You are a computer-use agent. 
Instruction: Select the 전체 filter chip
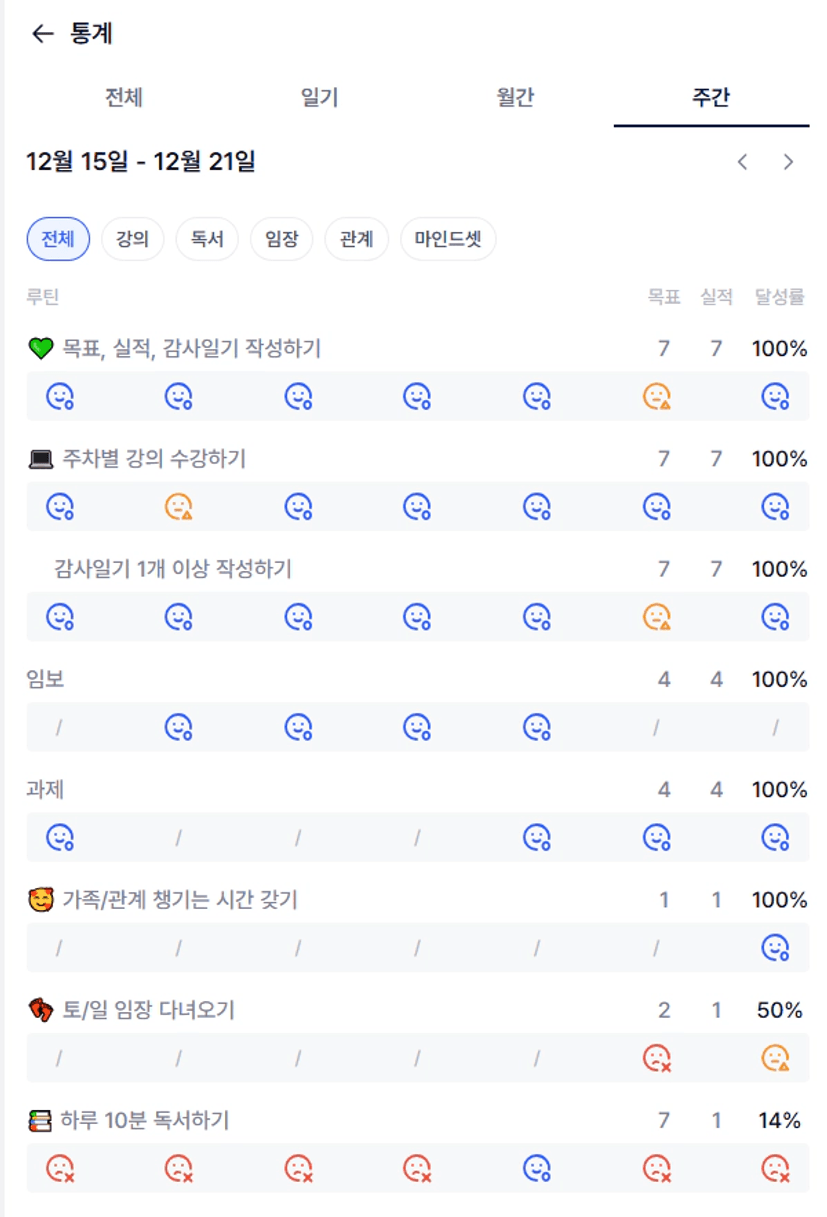point(58,239)
